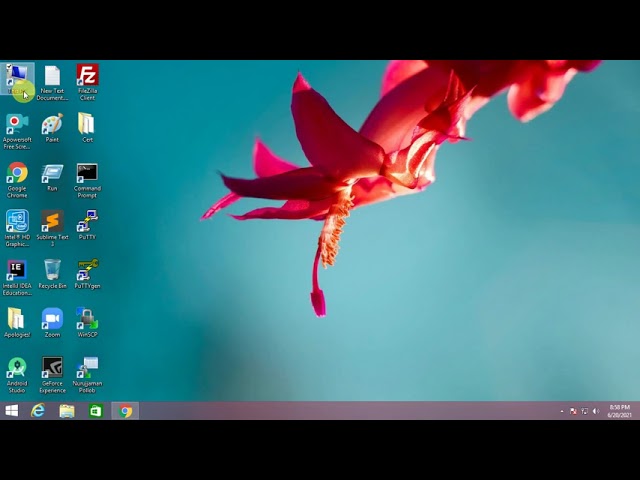The image size is (640, 480).
Task: Open the volume speaker icon
Action: point(596,411)
